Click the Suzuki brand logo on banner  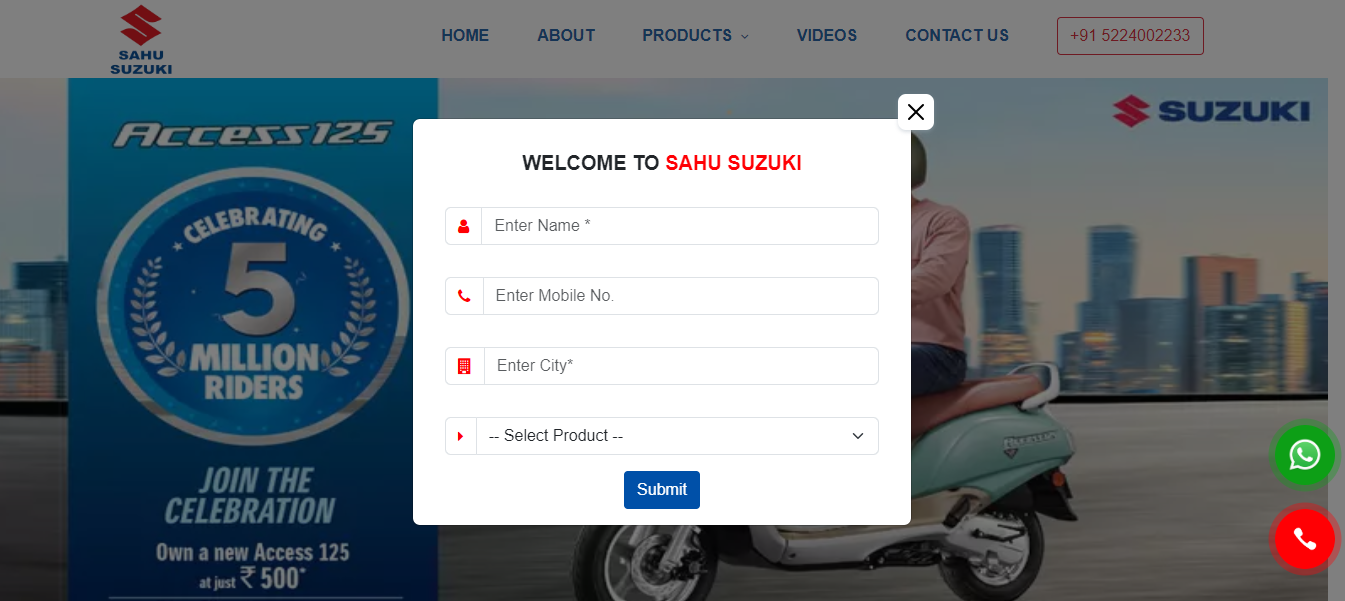coord(1211,111)
